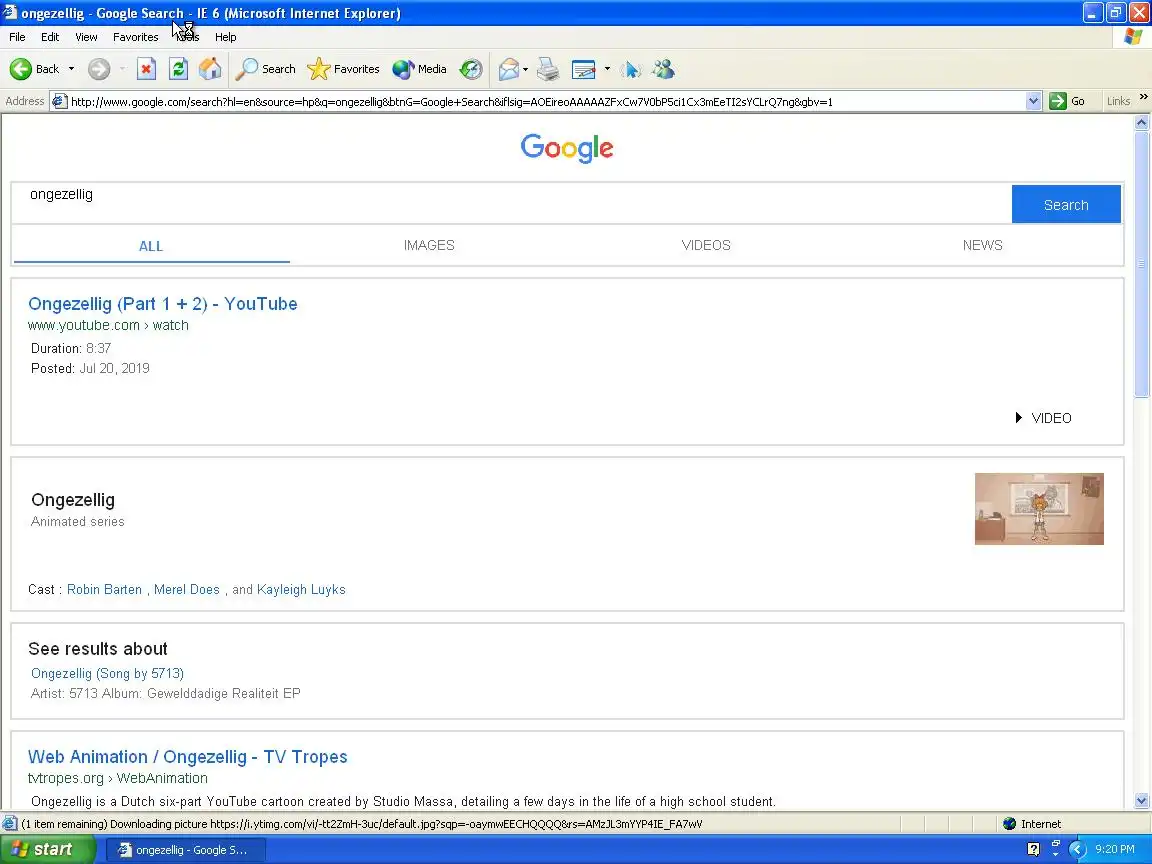Click the Links toolbar label

pos(1118,101)
